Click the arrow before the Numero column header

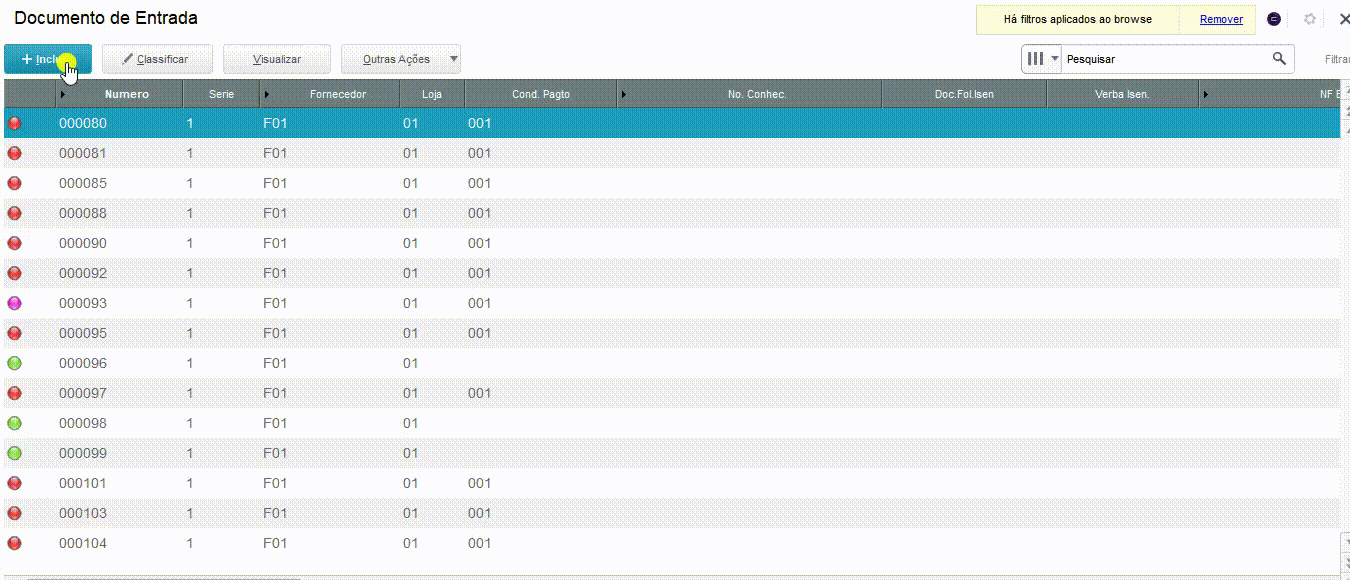point(62,94)
